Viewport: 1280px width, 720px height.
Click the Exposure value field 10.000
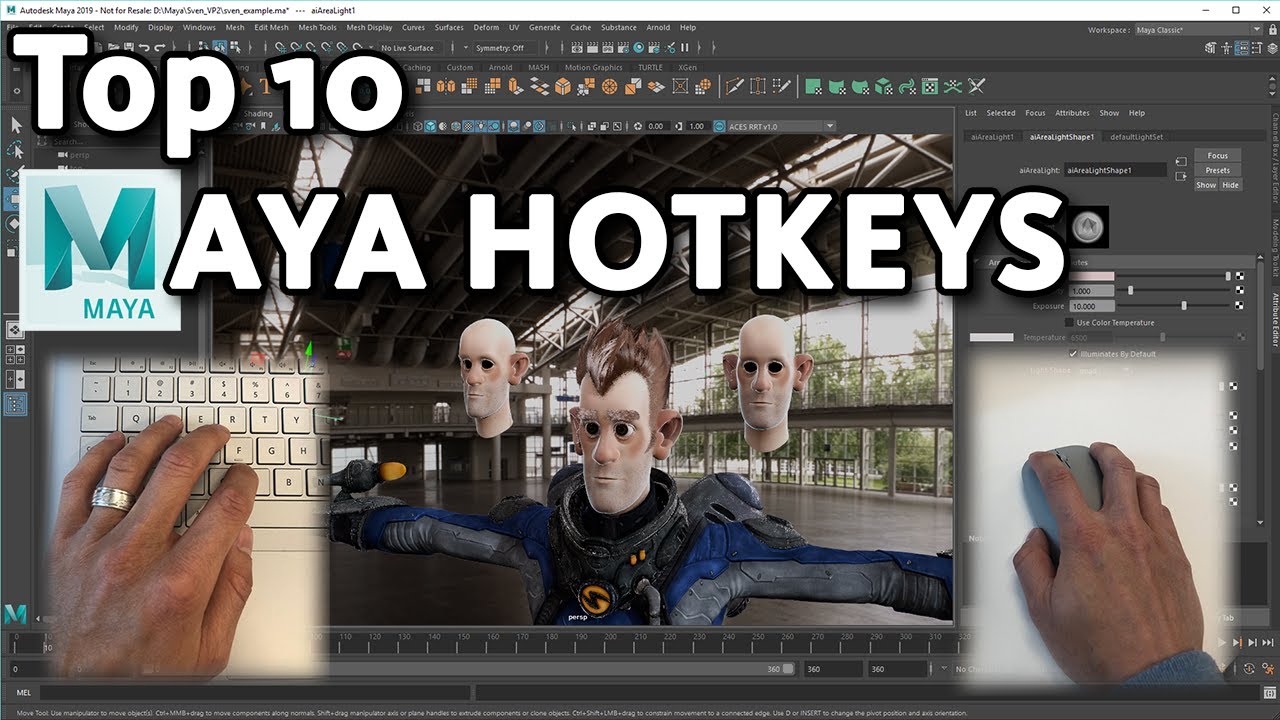(1092, 306)
